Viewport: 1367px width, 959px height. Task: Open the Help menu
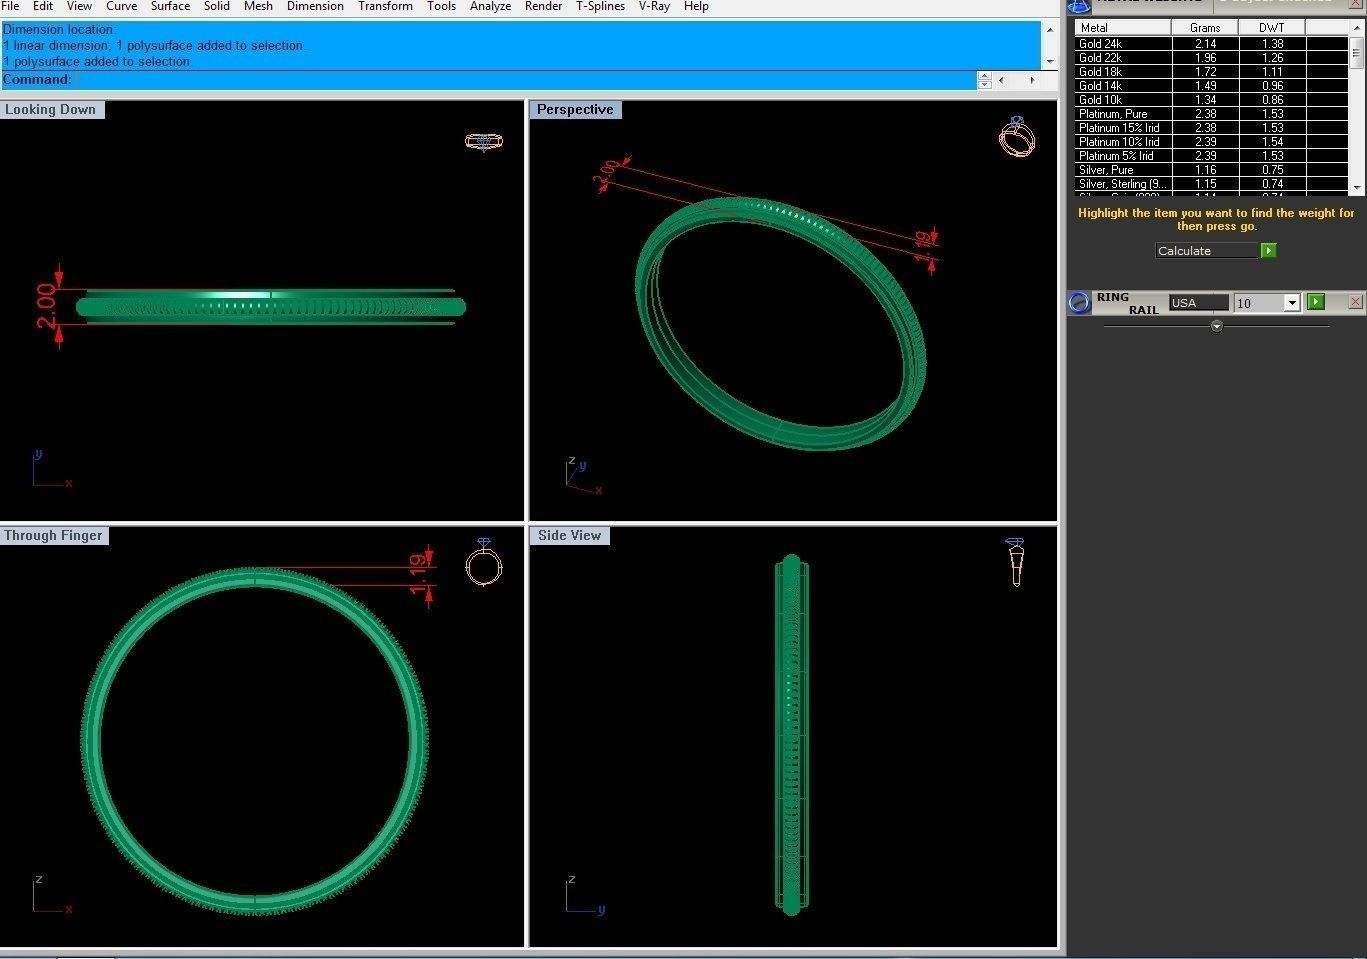coord(696,6)
